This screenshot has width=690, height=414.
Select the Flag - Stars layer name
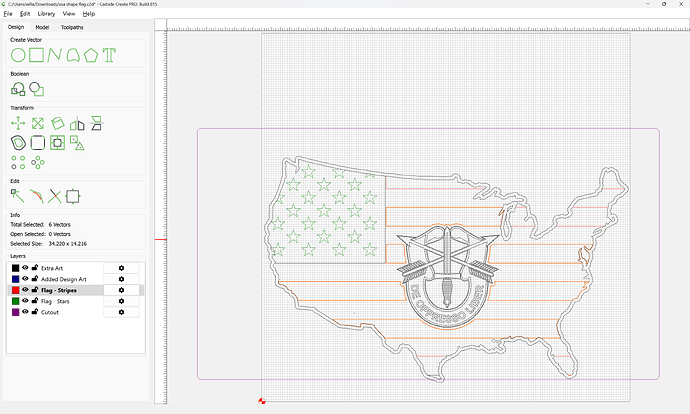click(55, 301)
